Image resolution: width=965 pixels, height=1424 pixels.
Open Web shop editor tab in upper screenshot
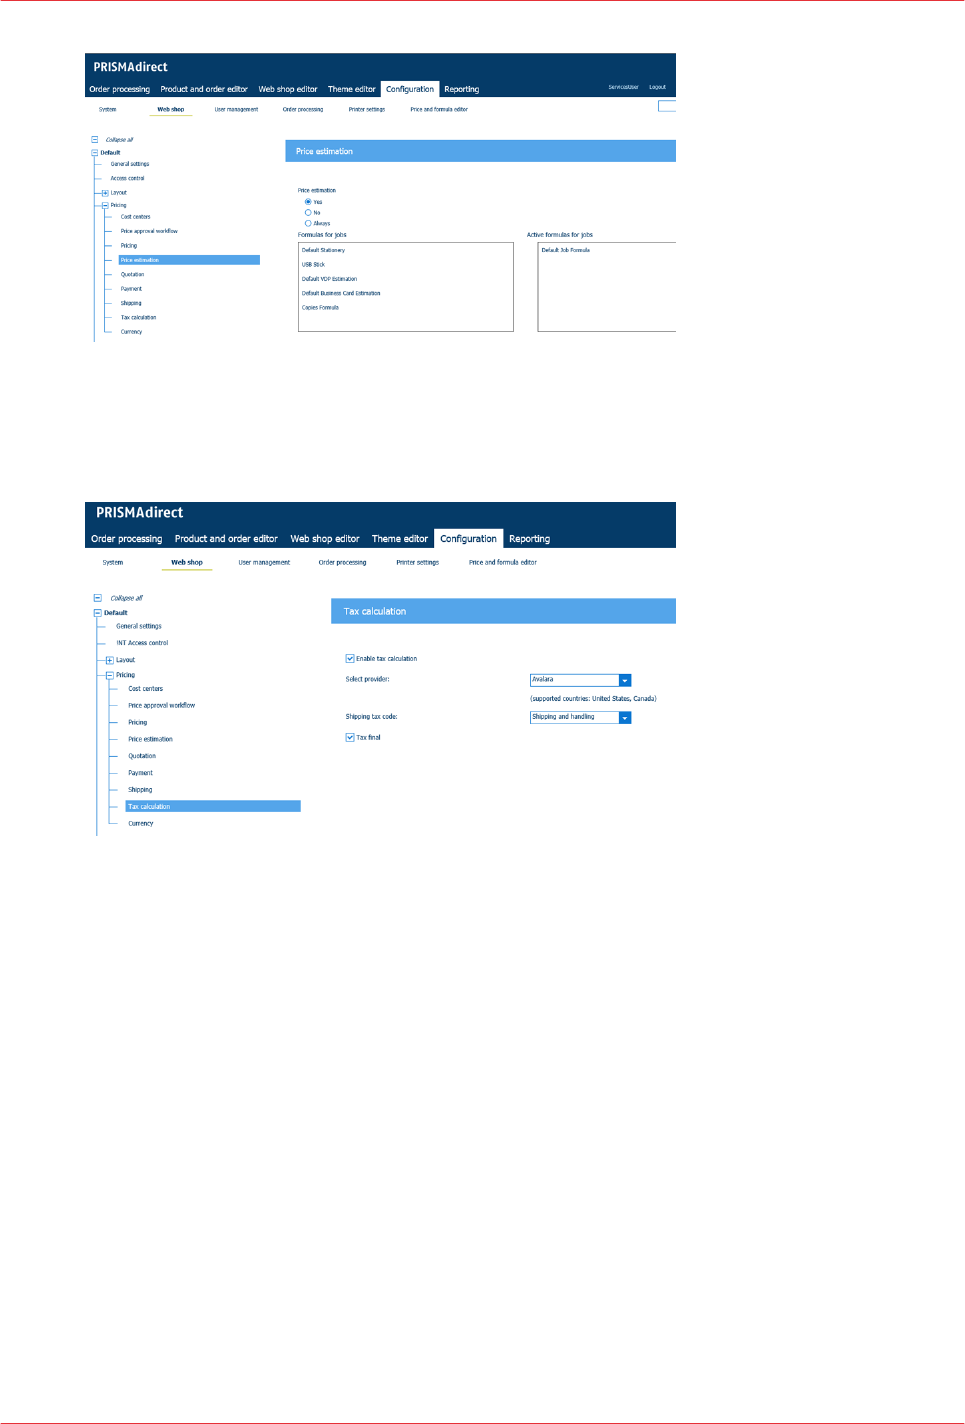click(x=288, y=89)
